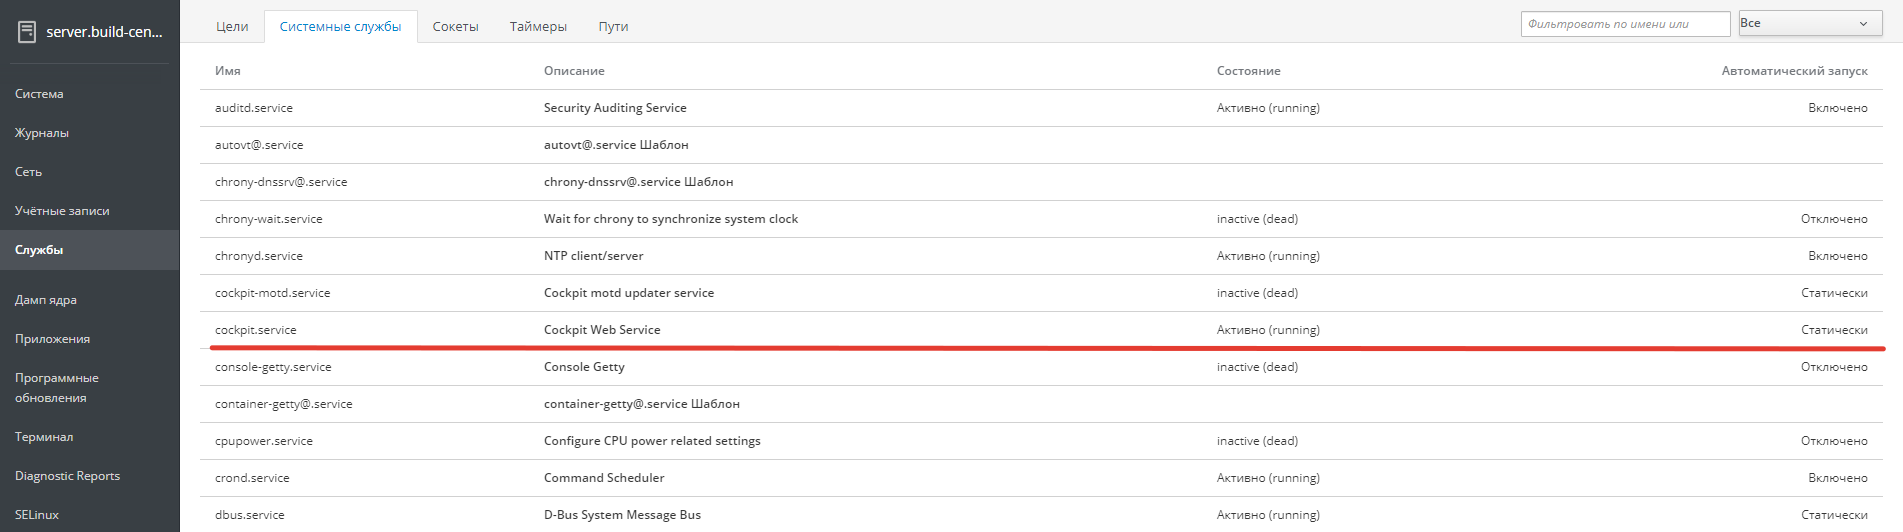This screenshot has width=1903, height=532.
Task: Click the Имя column header
Action: coord(228,71)
